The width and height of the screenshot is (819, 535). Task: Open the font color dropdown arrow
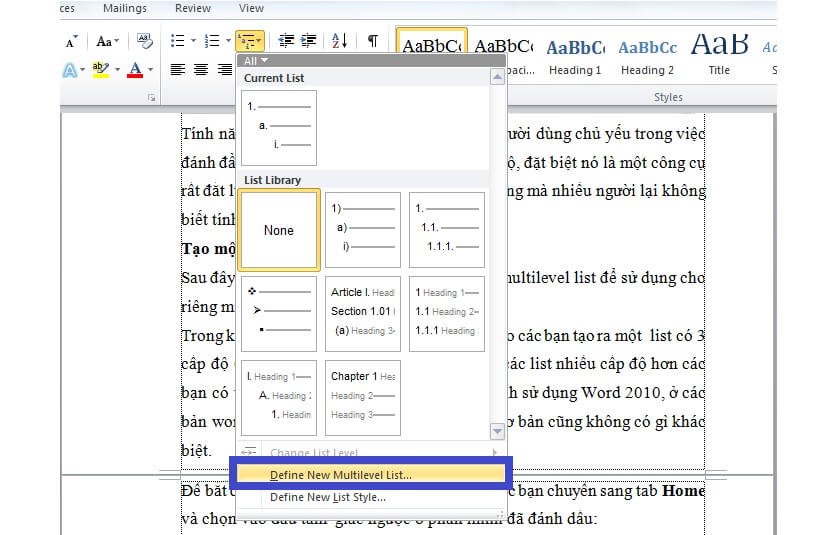[150, 69]
